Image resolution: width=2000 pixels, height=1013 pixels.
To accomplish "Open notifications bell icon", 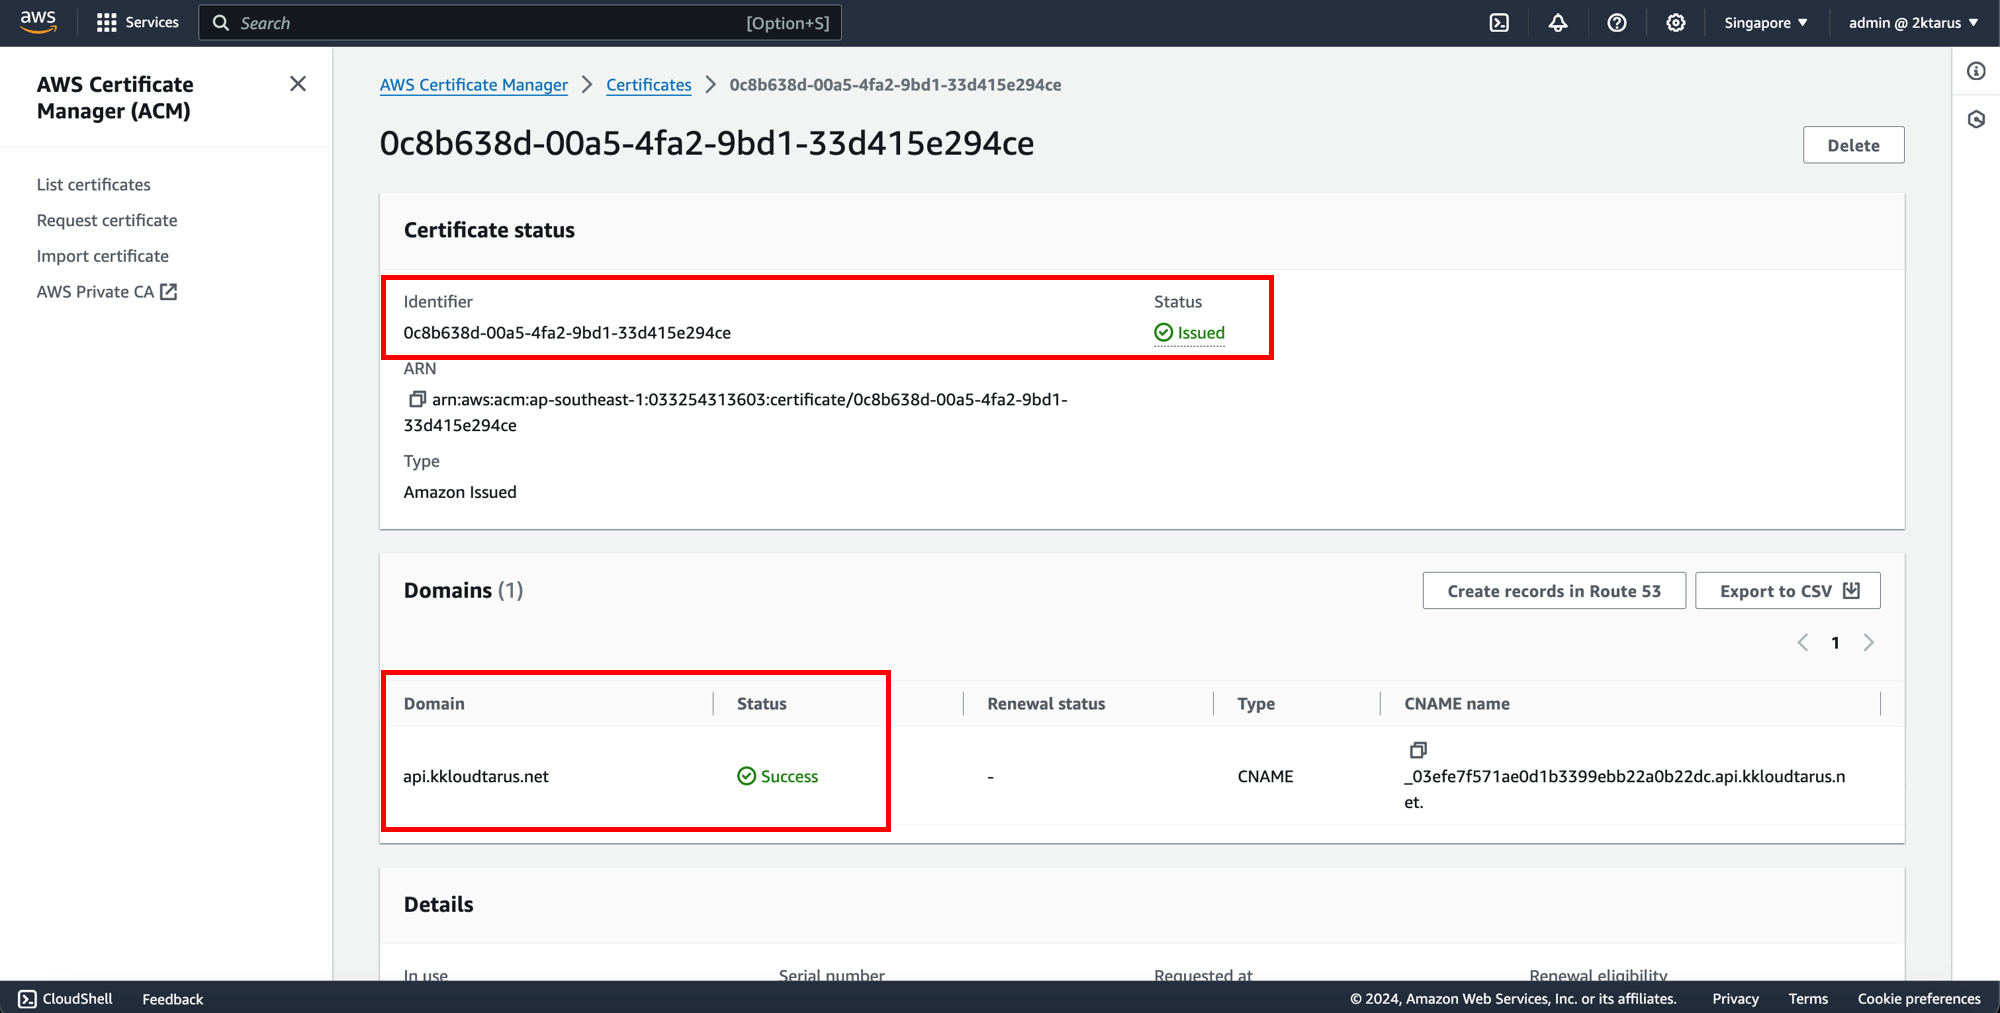I will [x=1558, y=23].
